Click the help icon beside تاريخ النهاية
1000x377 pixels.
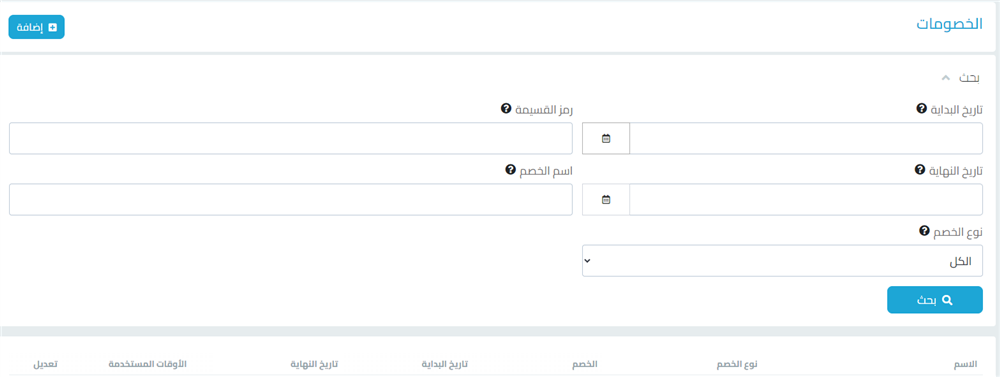[920, 170]
